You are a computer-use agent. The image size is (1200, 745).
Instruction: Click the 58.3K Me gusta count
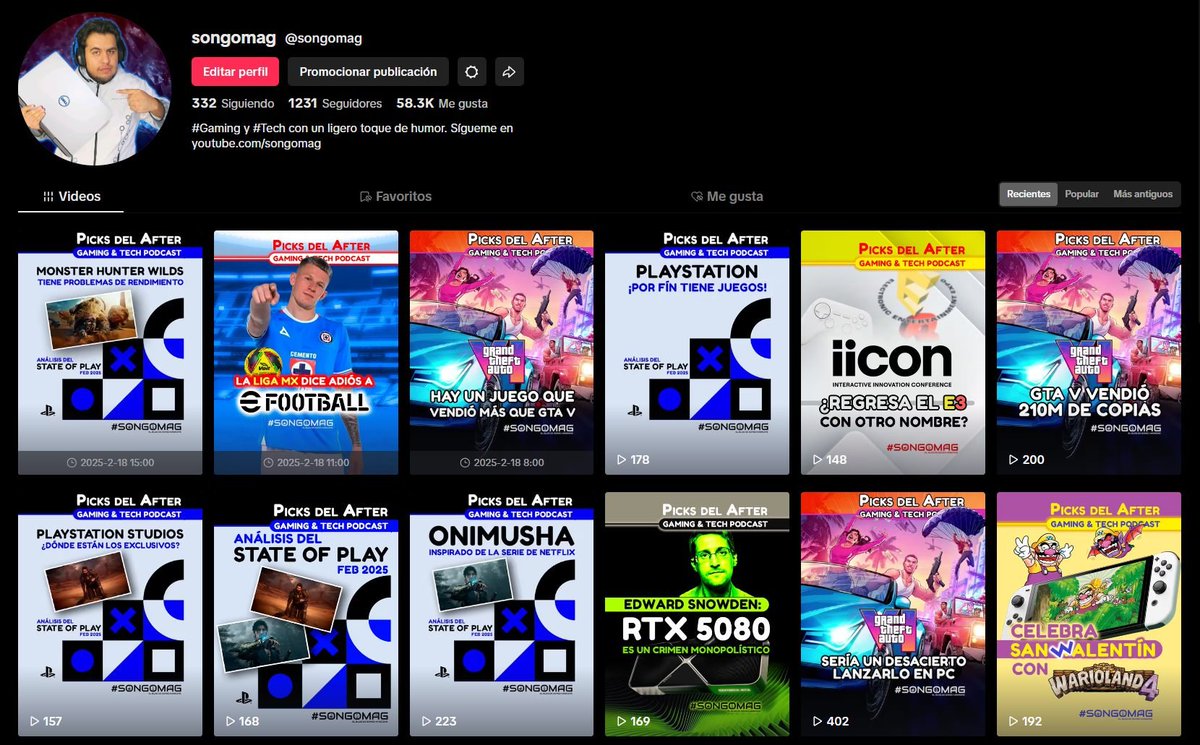(x=442, y=103)
